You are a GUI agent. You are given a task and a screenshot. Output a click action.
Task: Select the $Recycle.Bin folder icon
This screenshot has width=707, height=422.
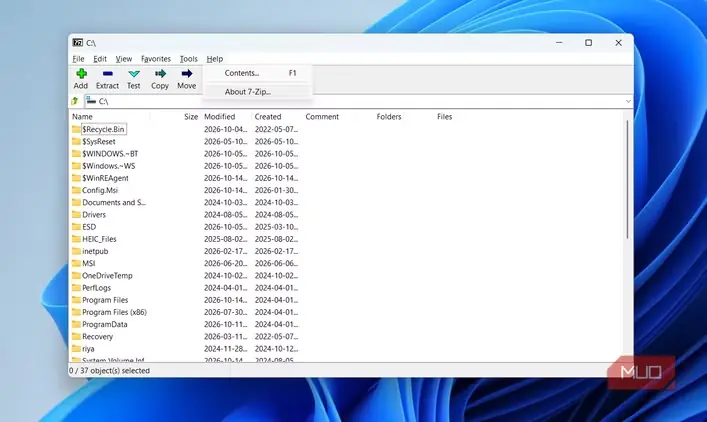(x=76, y=129)
